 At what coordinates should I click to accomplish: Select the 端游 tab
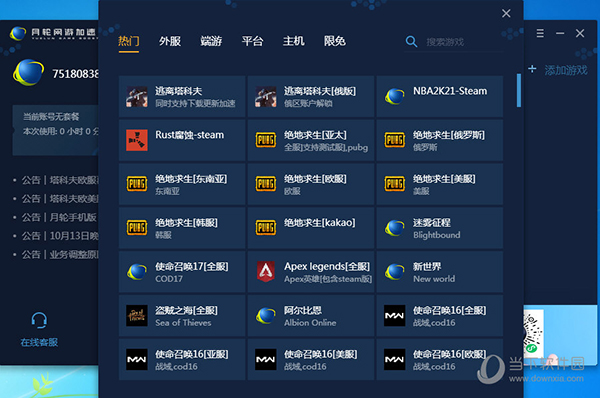click(x=211, y=41)
